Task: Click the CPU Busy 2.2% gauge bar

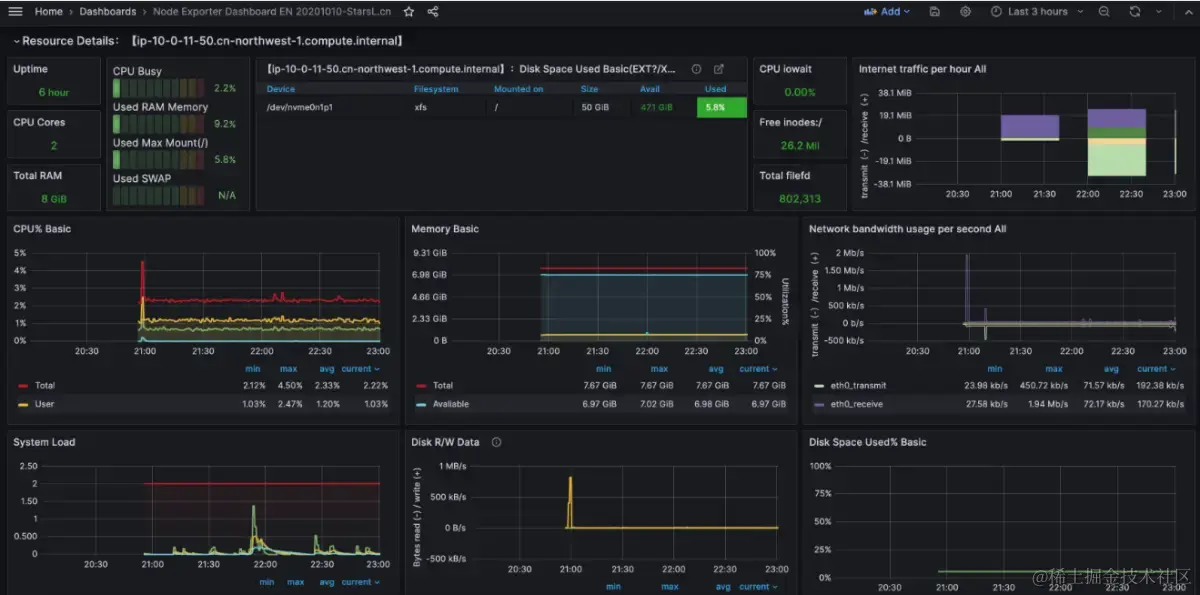Action: (x=160, y=88)
